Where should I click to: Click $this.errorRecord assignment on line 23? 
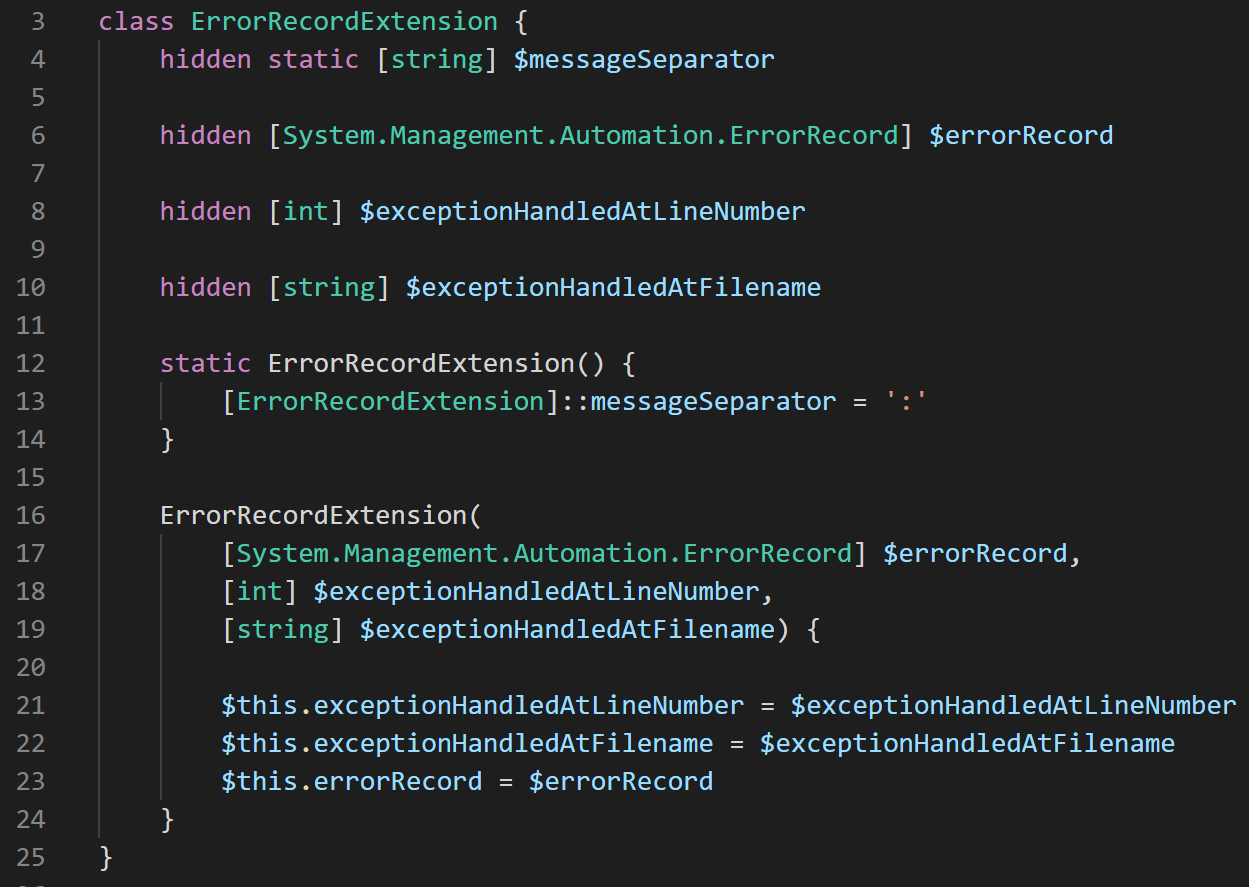(x=351, y=781)
